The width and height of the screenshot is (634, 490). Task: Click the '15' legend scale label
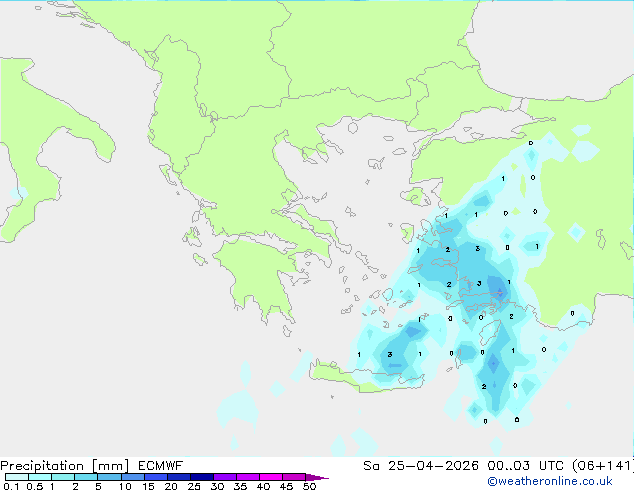click(148, 486)
